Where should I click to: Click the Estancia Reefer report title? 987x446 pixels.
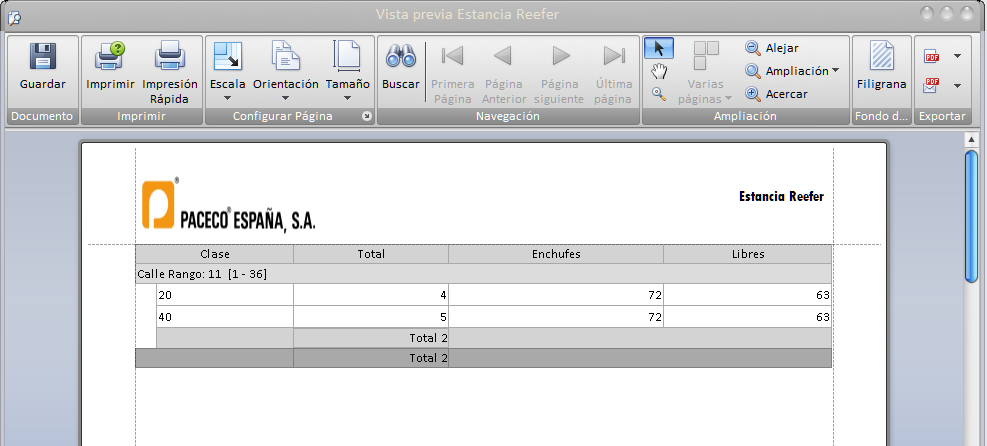coord(781,197)
